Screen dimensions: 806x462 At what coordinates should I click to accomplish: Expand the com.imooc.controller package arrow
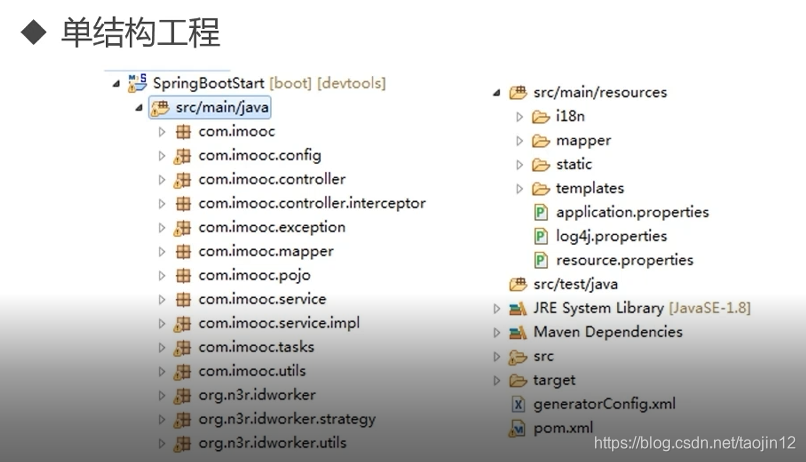click(162, 180)
